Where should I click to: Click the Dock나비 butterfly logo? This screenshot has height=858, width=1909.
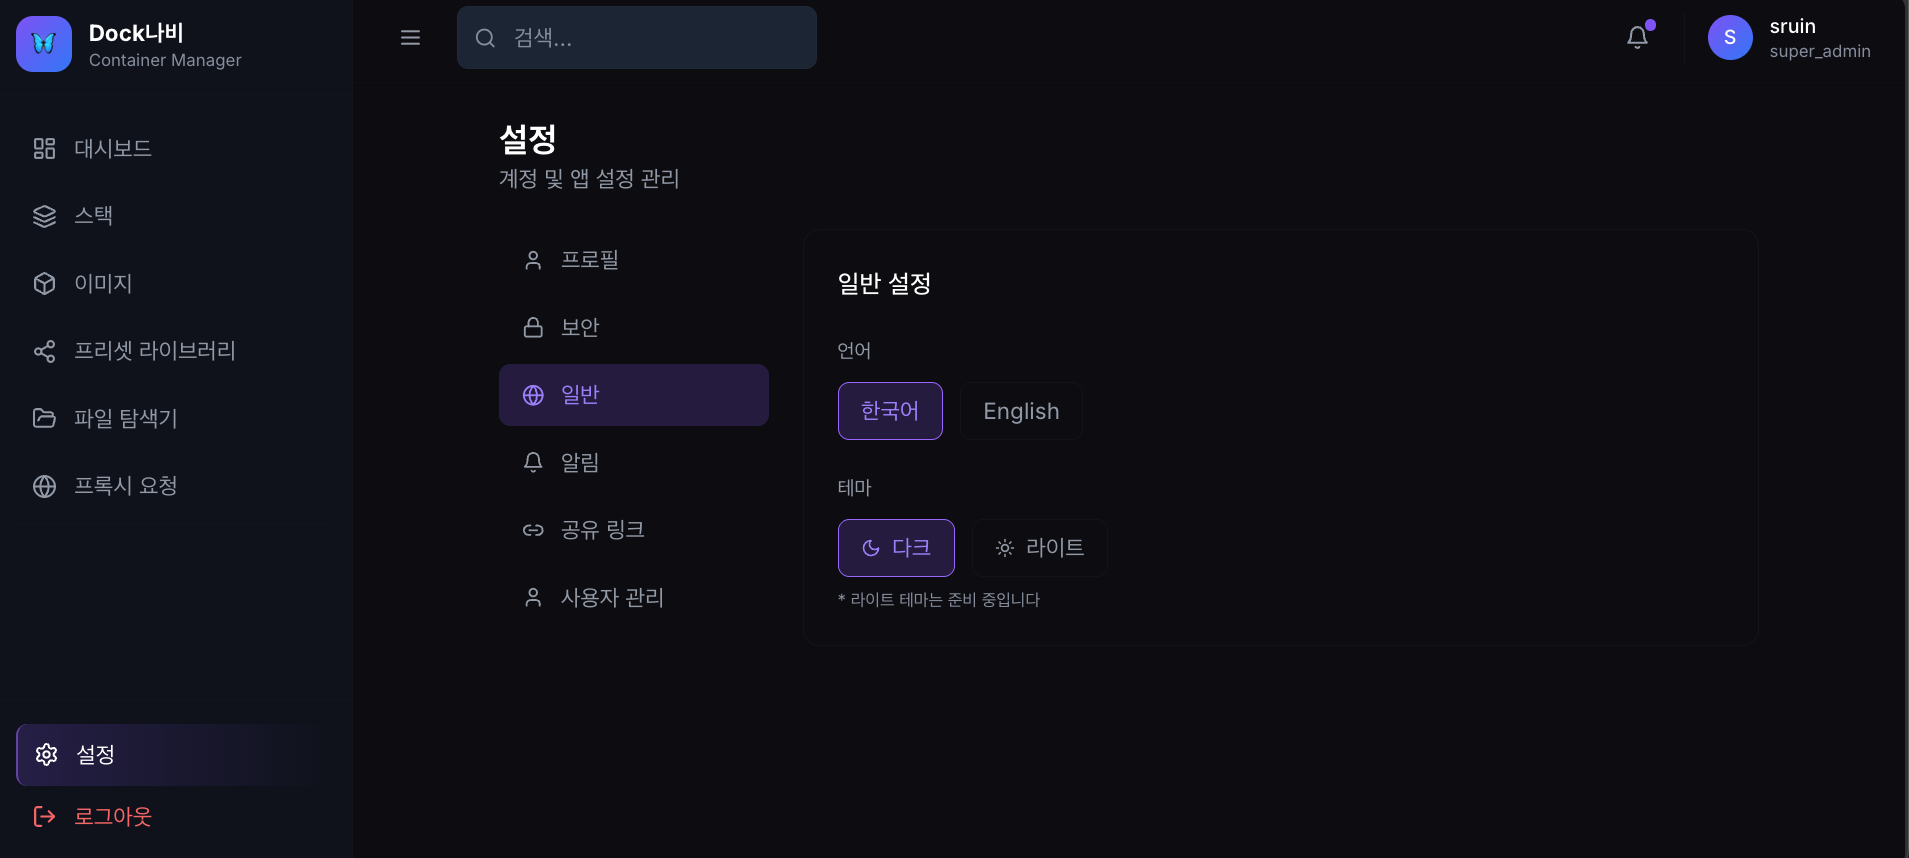[x=43, y=43]
